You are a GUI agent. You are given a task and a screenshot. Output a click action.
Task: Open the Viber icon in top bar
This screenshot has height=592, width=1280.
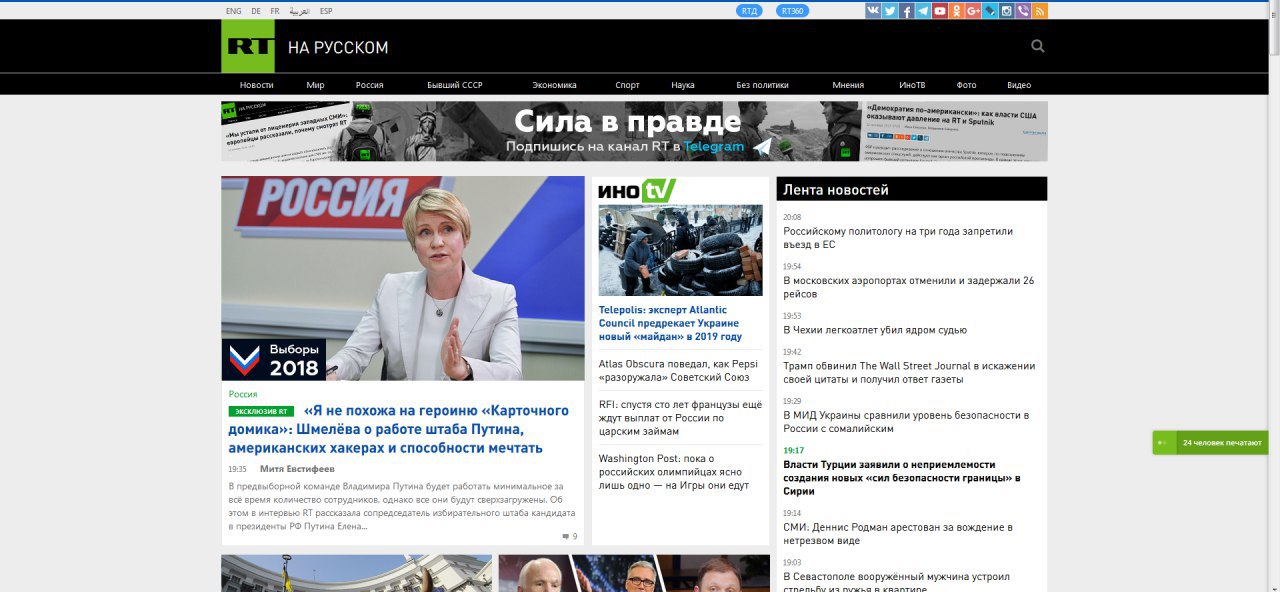coord(1023,11)
